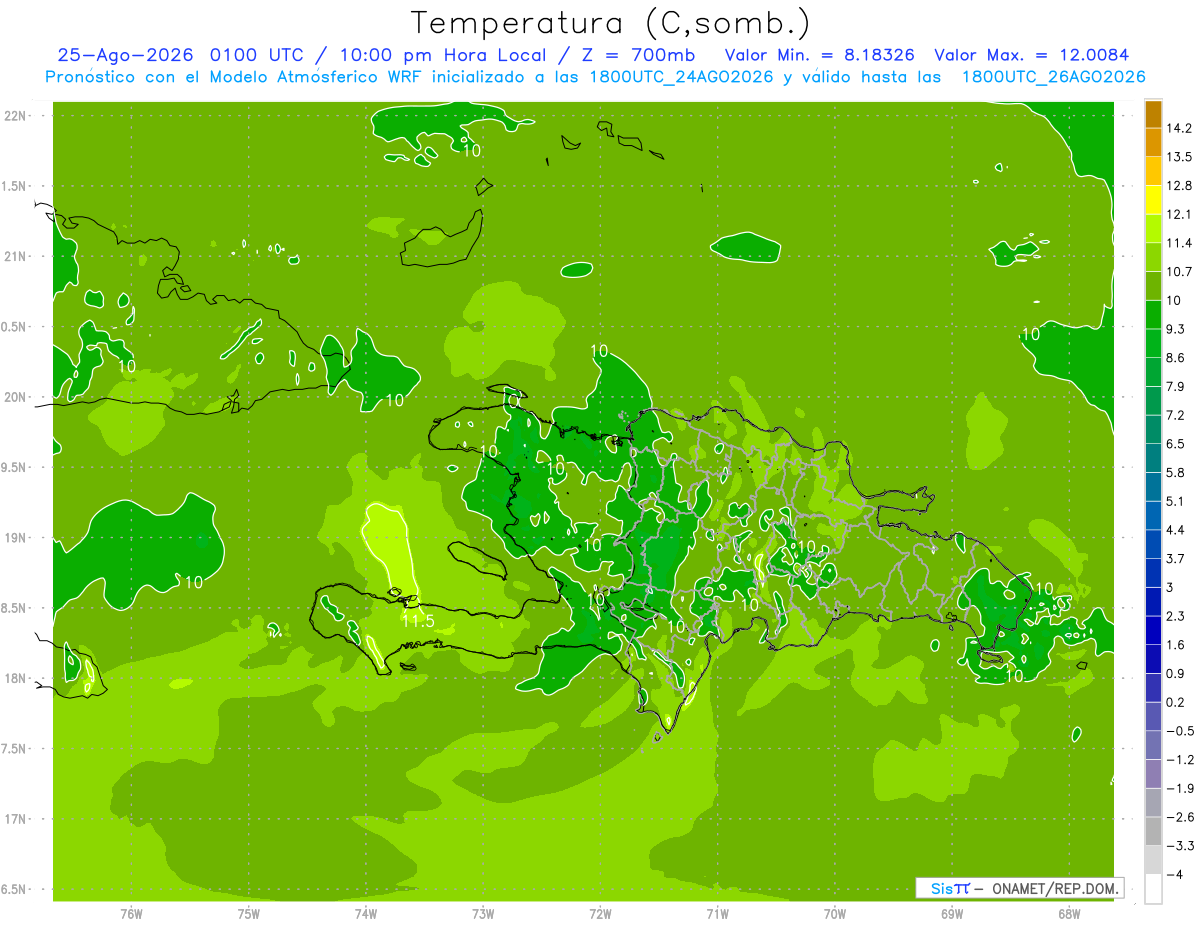This screenshot has height=927, width=1200.
Task: Click the '69W' longitude label
Action: click(x=952, y=913)
